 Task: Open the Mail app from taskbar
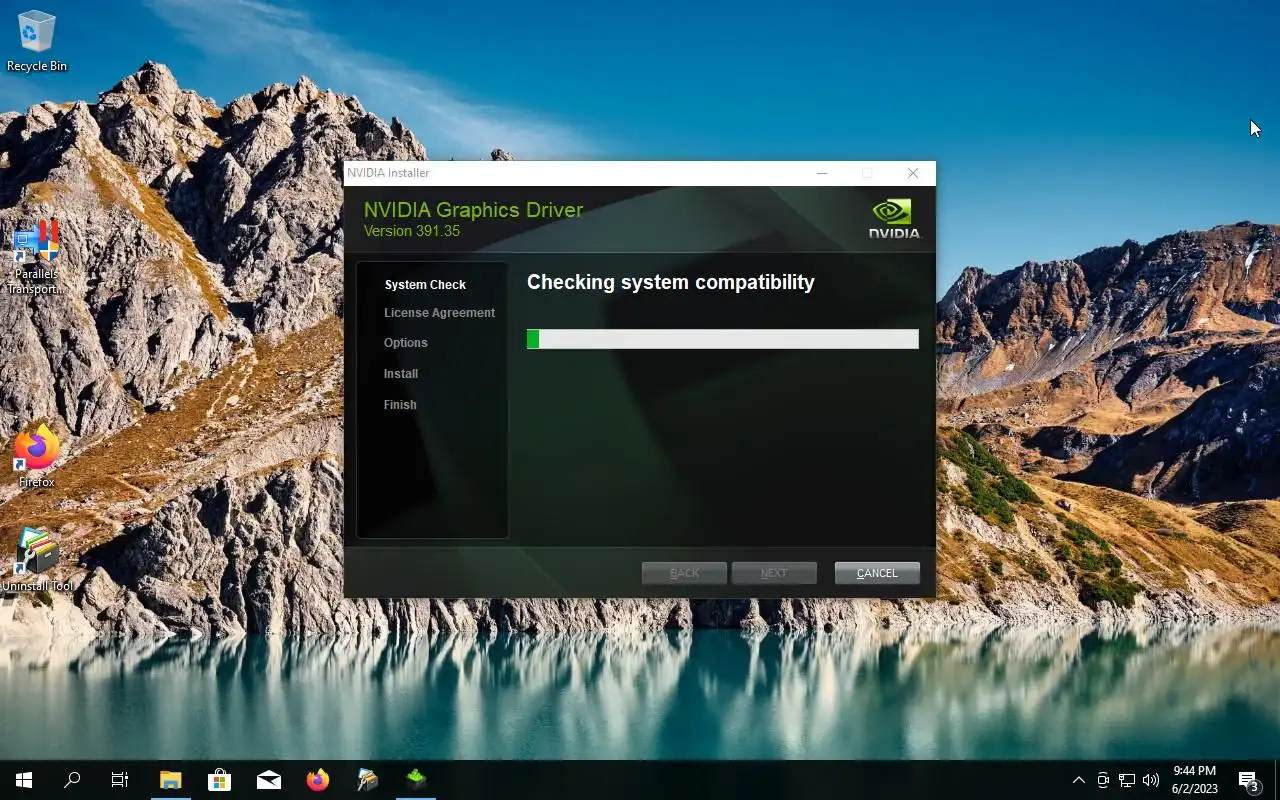[268, 780]
